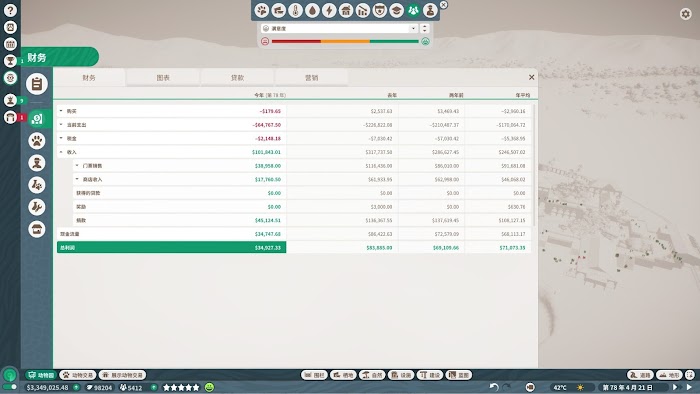The height and width of the screenshot is (394, 700).
Task: Open the staff management sidebar icon
Action: (x=37, y=163)
